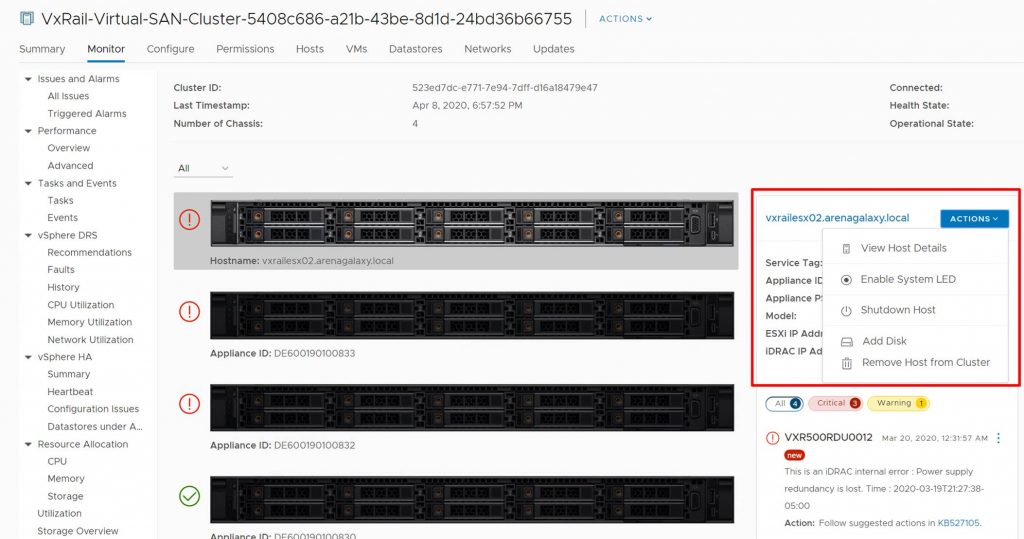Open the blue host ACTIONS dropdown button
Screen dimensions: 1024x539
pos(974,219)
